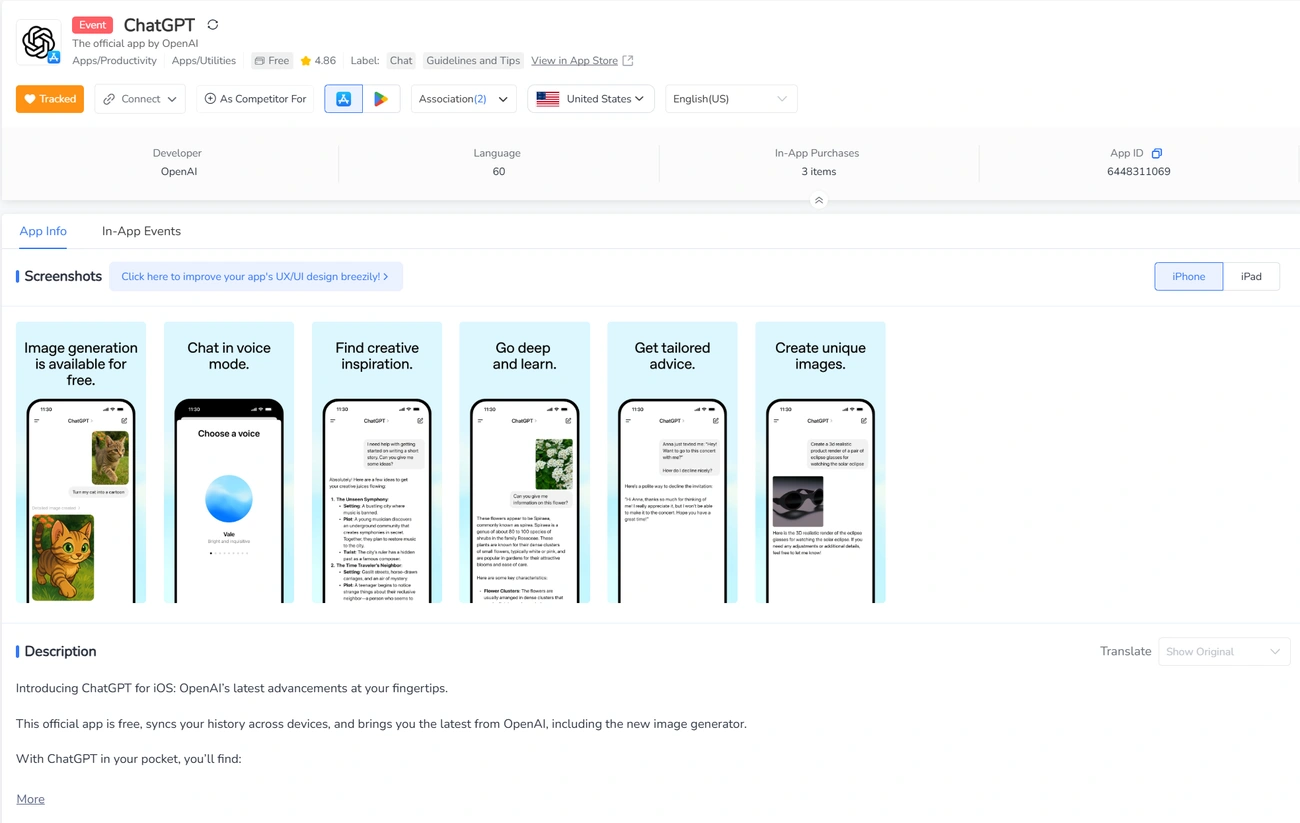Image resolution: width=1300 pixels, height=823 pixels.
Task: Click the plus icon in As Competitor For
Action: pyautogui.click(x=210, y=99)
